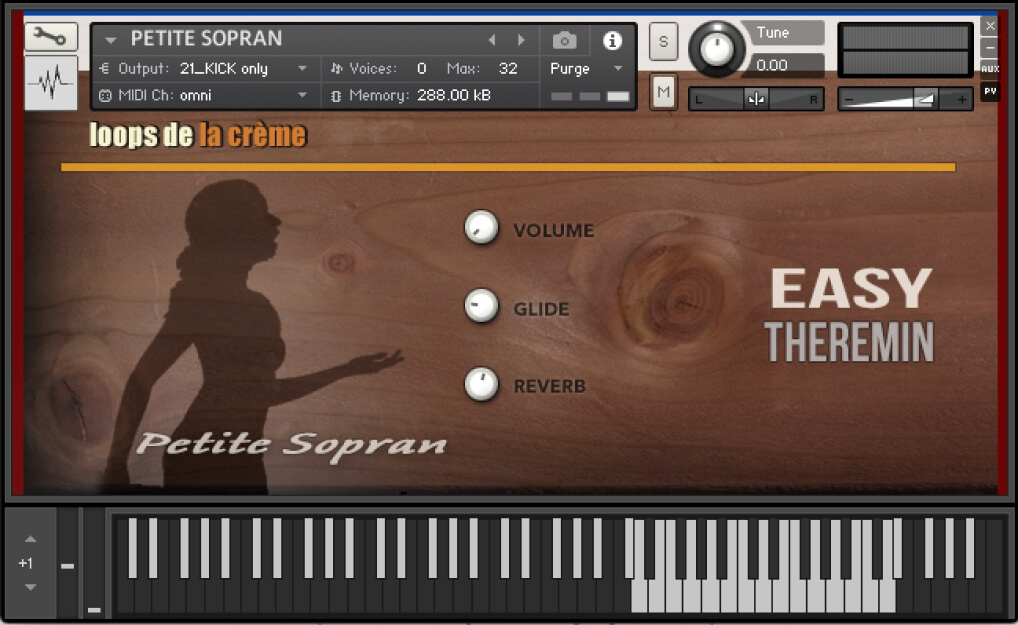The width and height of the screenshot is (1018, 625).
Task: Click the Voices count value 0
Action: coord(421,68)
